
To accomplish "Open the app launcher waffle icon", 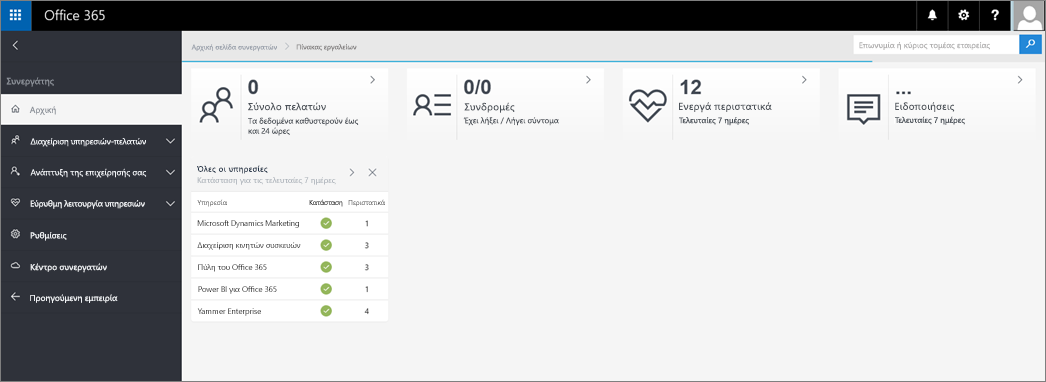I will point(15,15).
